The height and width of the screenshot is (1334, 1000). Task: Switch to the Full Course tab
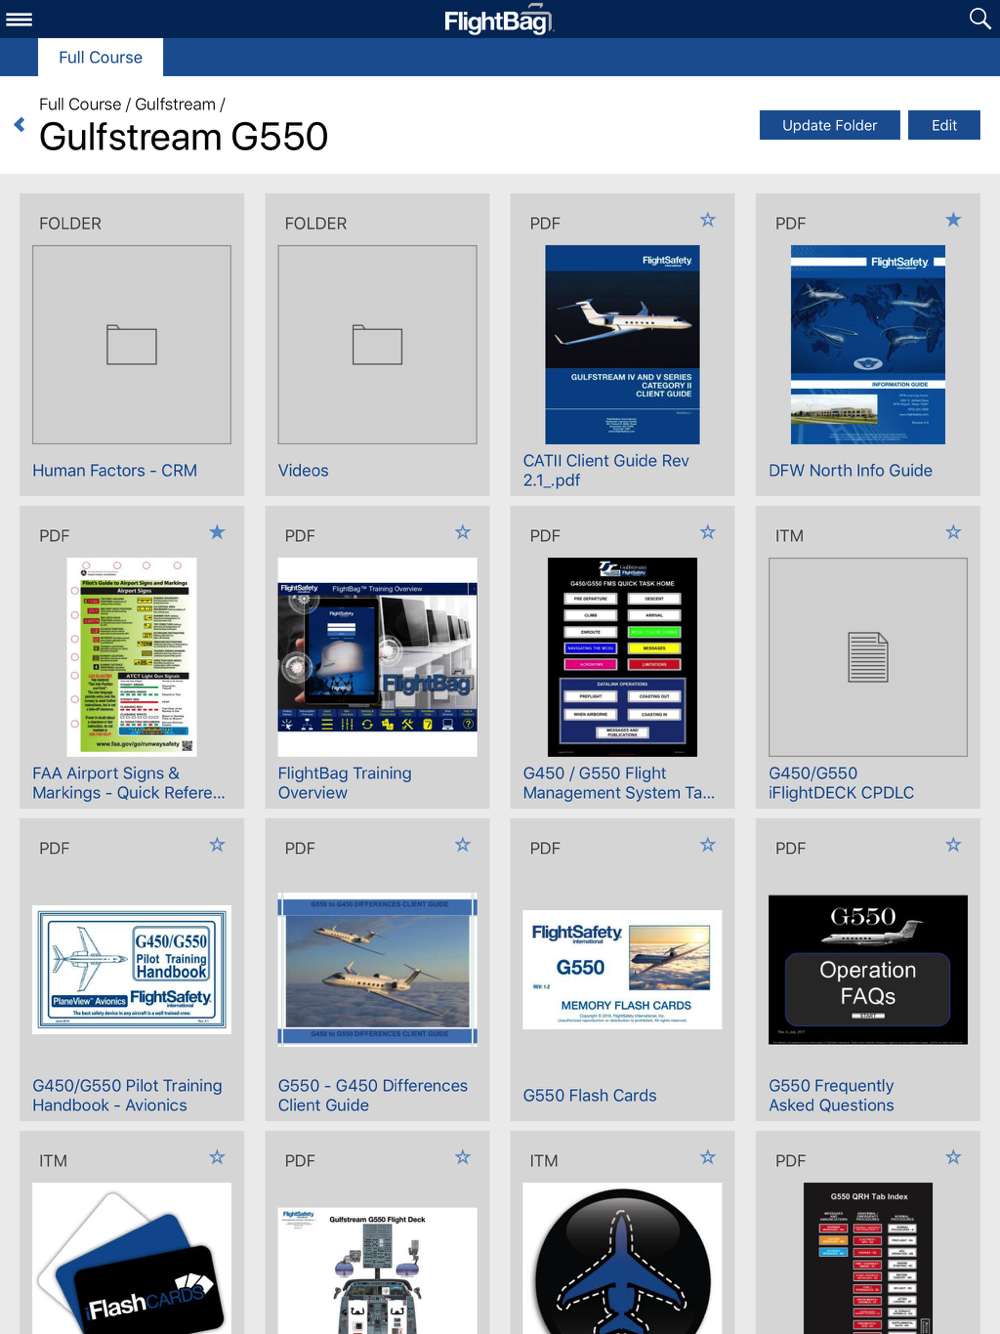coord(101,57)
